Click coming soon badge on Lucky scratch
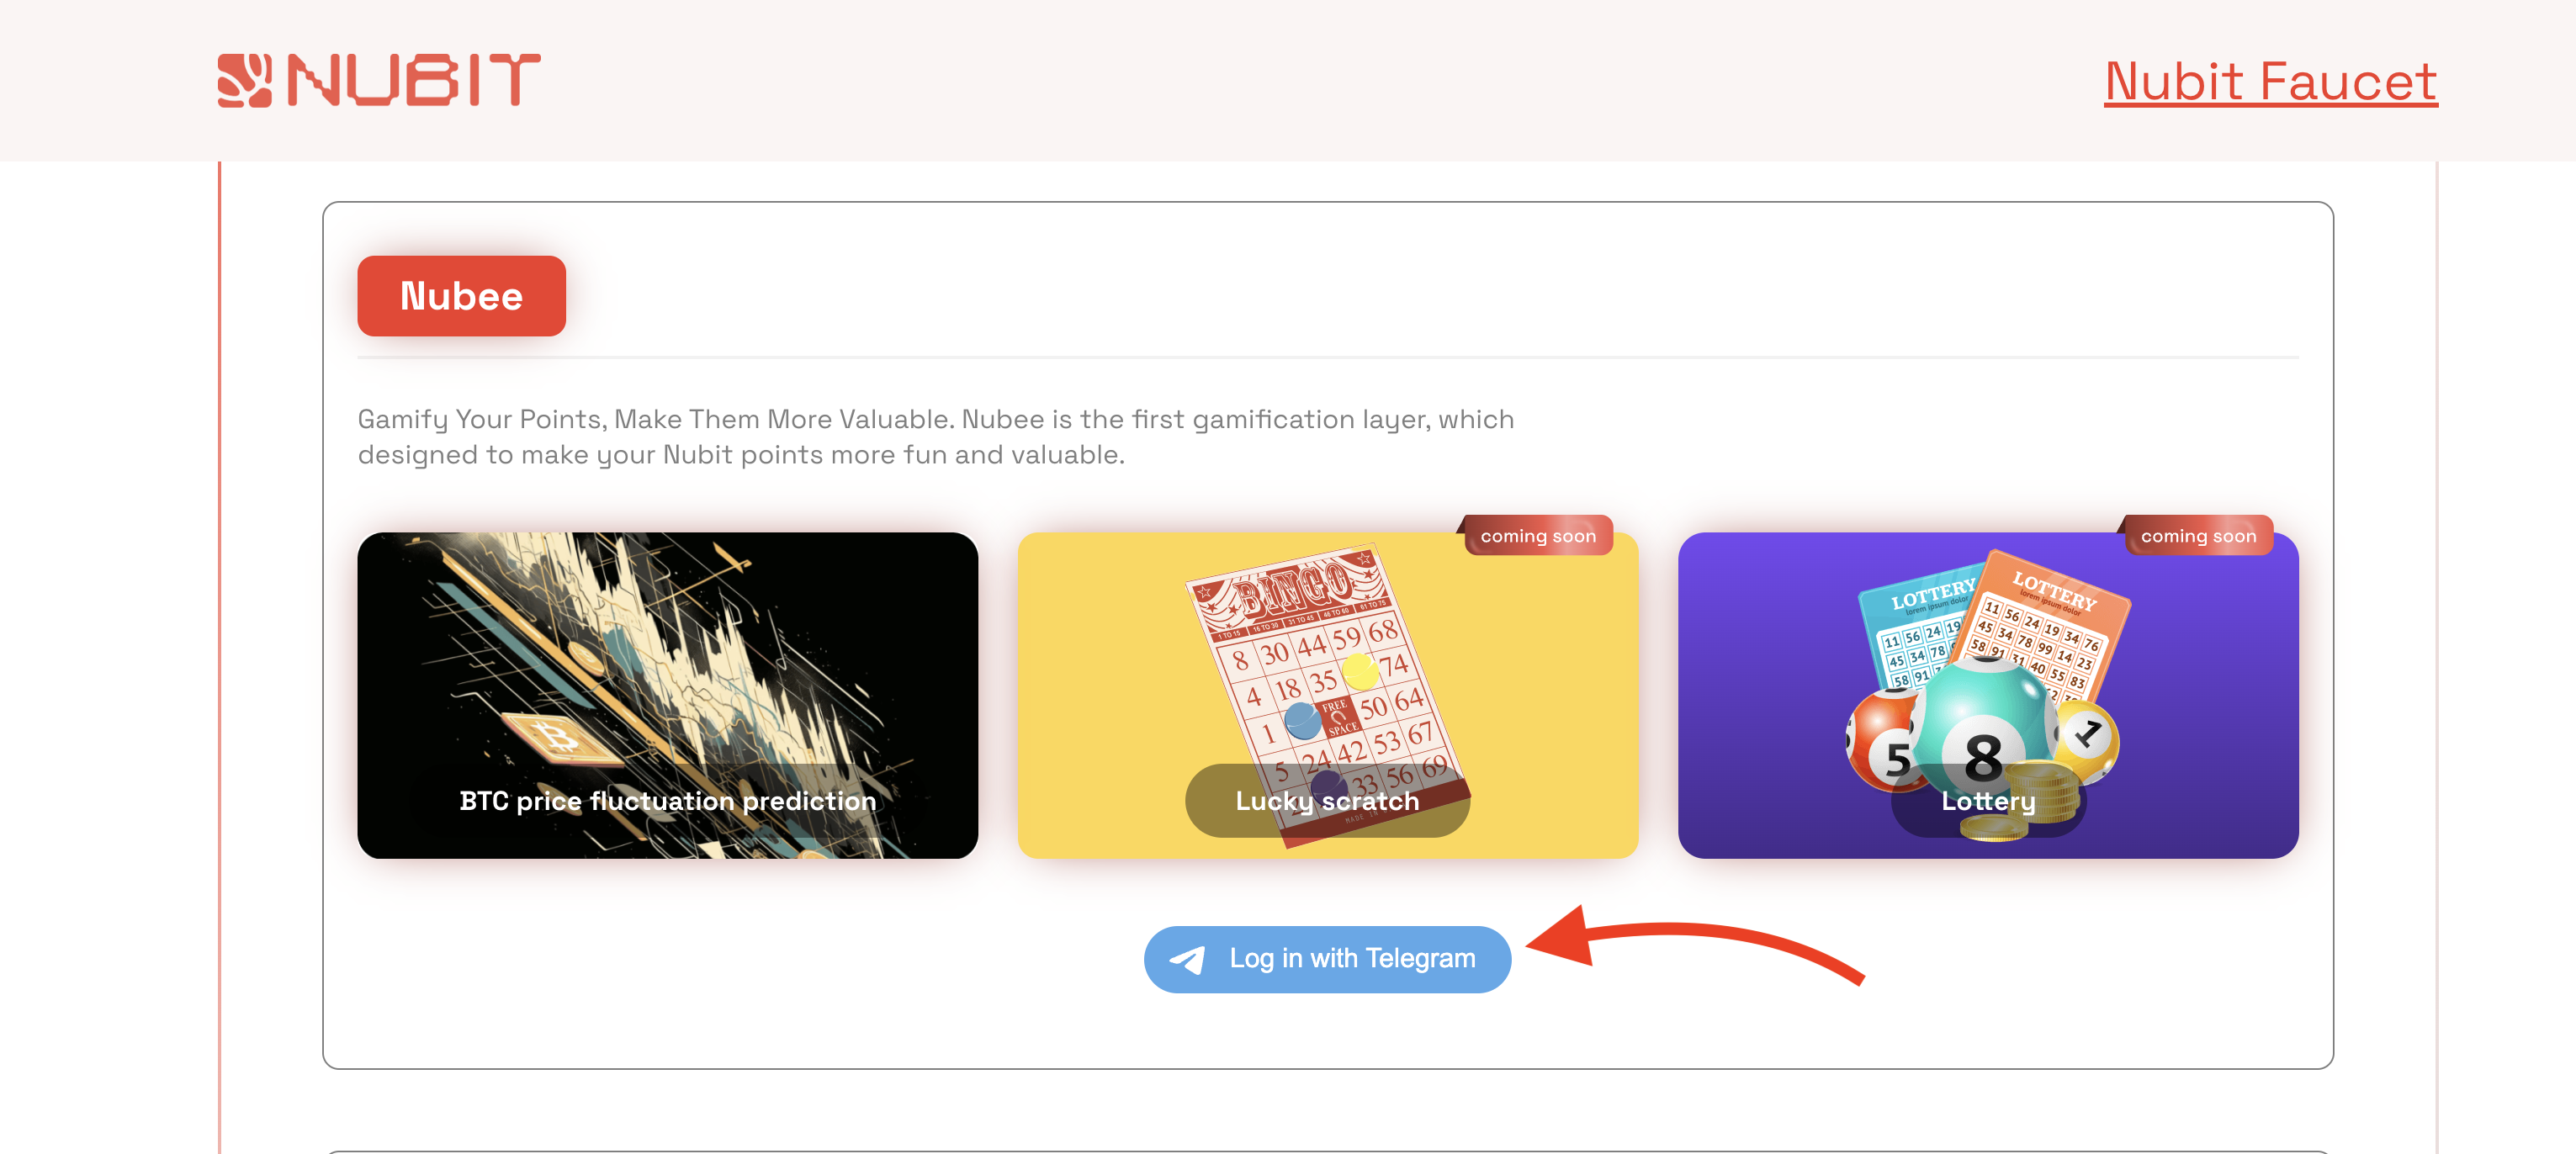Image resolution: width=2576 pixels, height=1154 pixels. click(x=1537, y=535)
